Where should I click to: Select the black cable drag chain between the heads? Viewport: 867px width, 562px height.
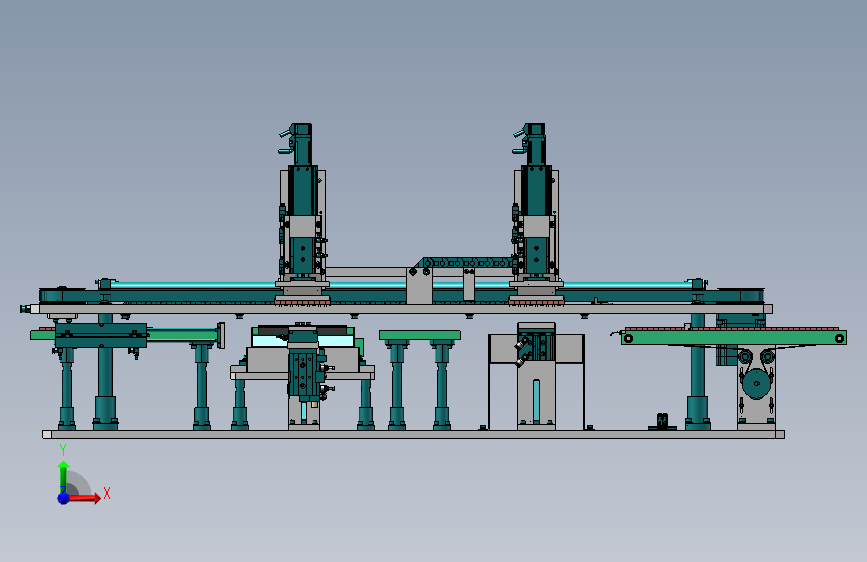(x=467, y=262)
